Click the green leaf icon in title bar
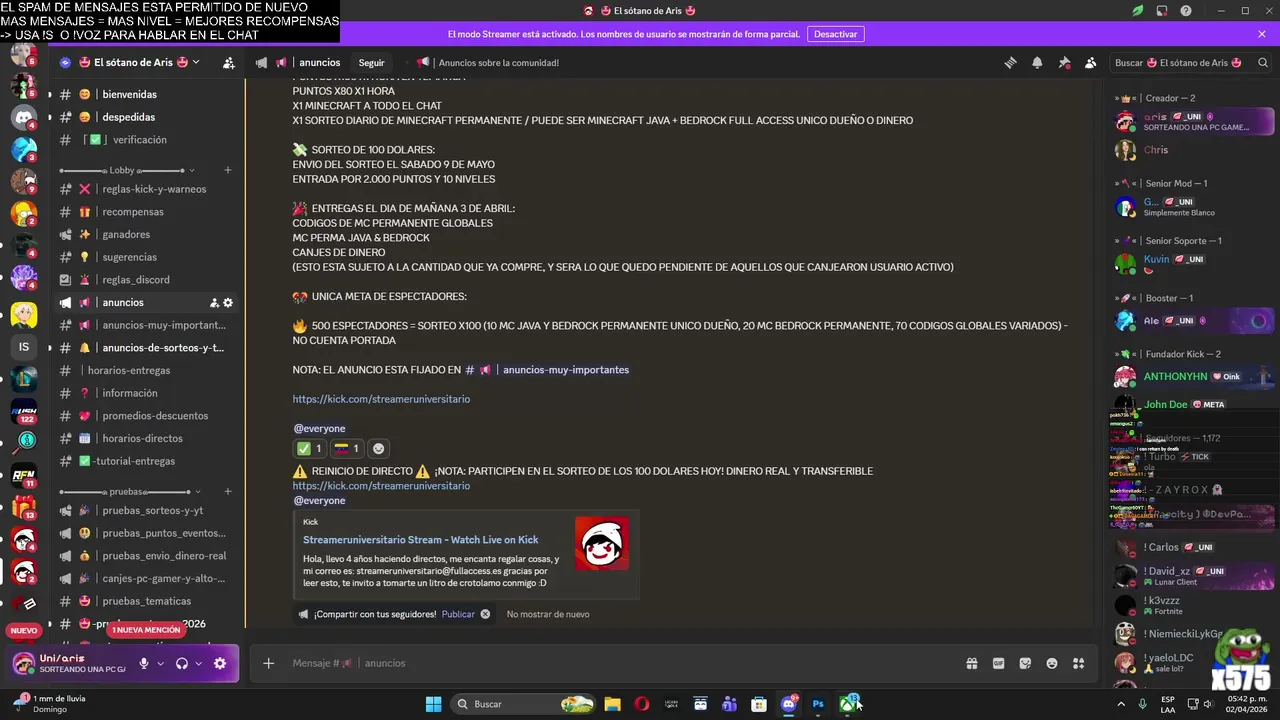Image resolution: width=1280 pixels, height=720 pixels. (x=1138, y=11)
